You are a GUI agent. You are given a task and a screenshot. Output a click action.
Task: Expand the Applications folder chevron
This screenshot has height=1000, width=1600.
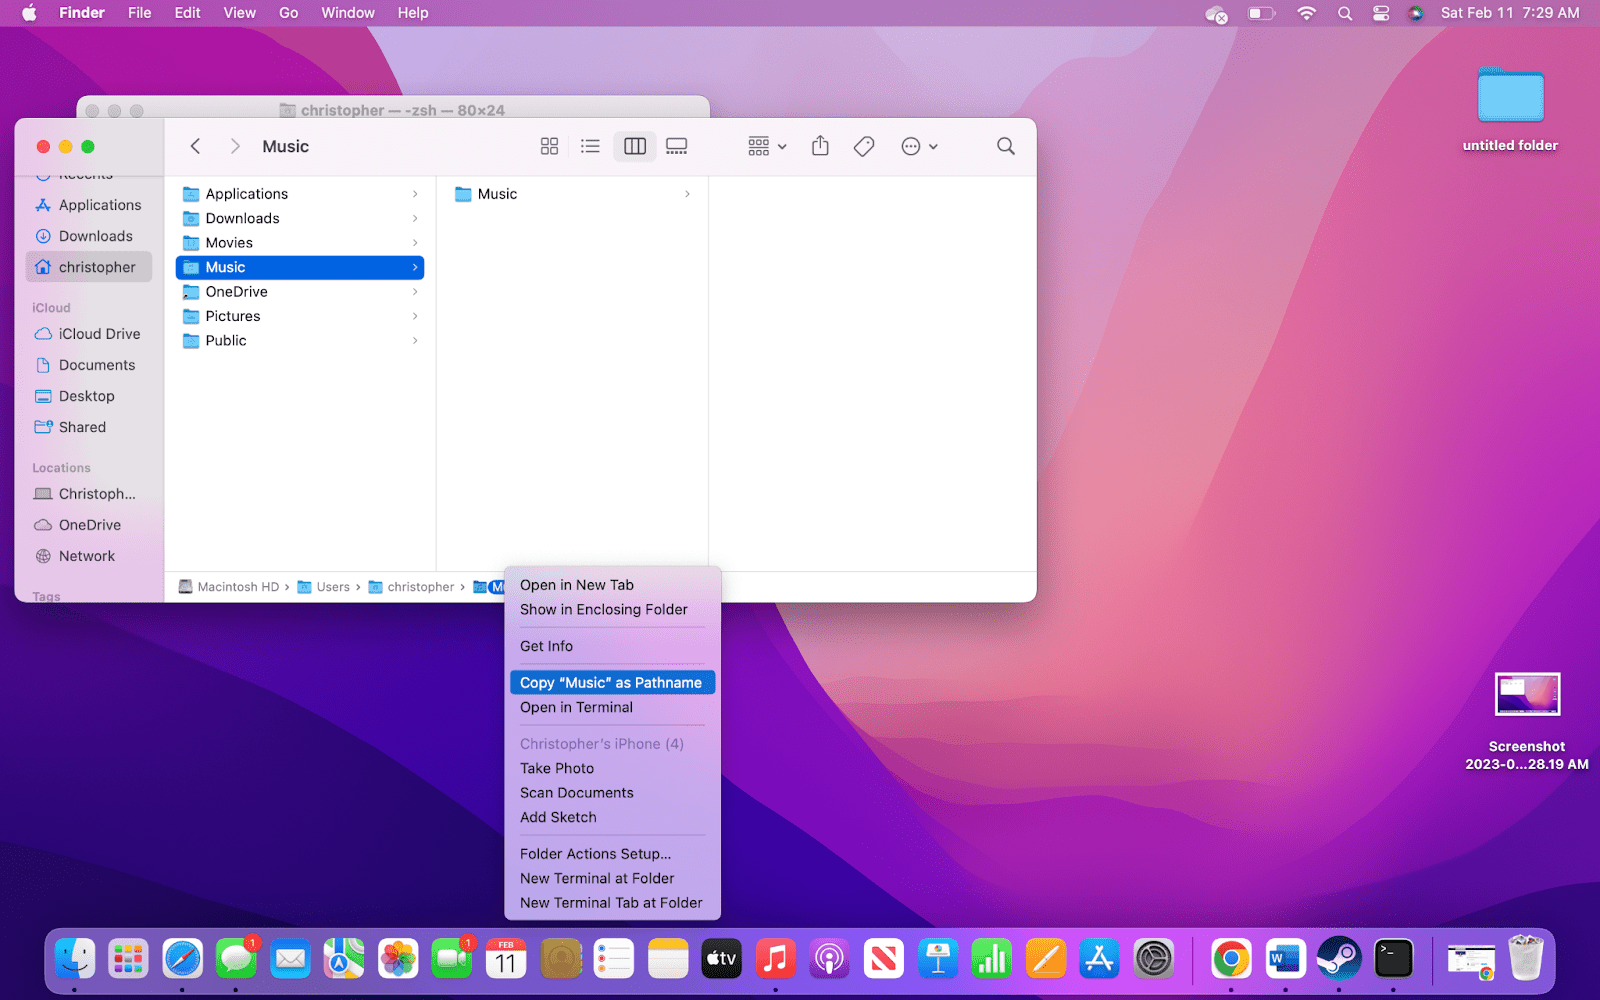tap(415, 194)
